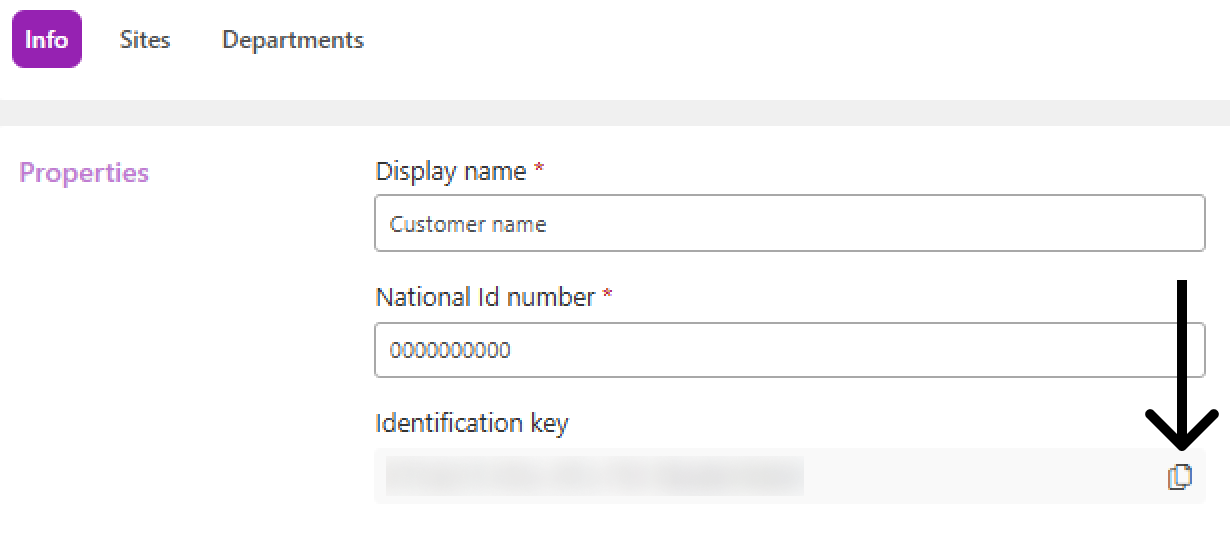Click the Display name label
The width and height of the screenshot is (1230, 536).
click(451, 171)
